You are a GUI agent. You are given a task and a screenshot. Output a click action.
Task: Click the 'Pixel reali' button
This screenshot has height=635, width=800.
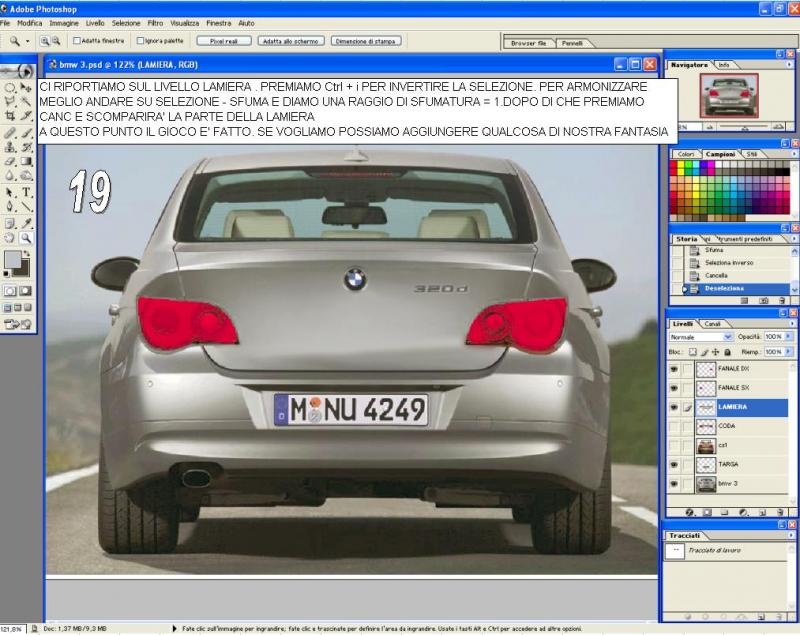[224, 41]
